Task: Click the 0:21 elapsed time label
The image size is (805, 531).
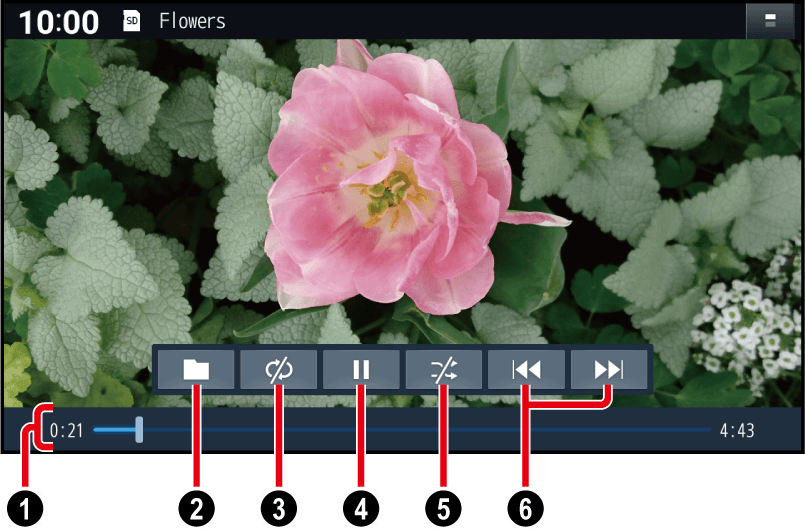Action: coord(66,430)
